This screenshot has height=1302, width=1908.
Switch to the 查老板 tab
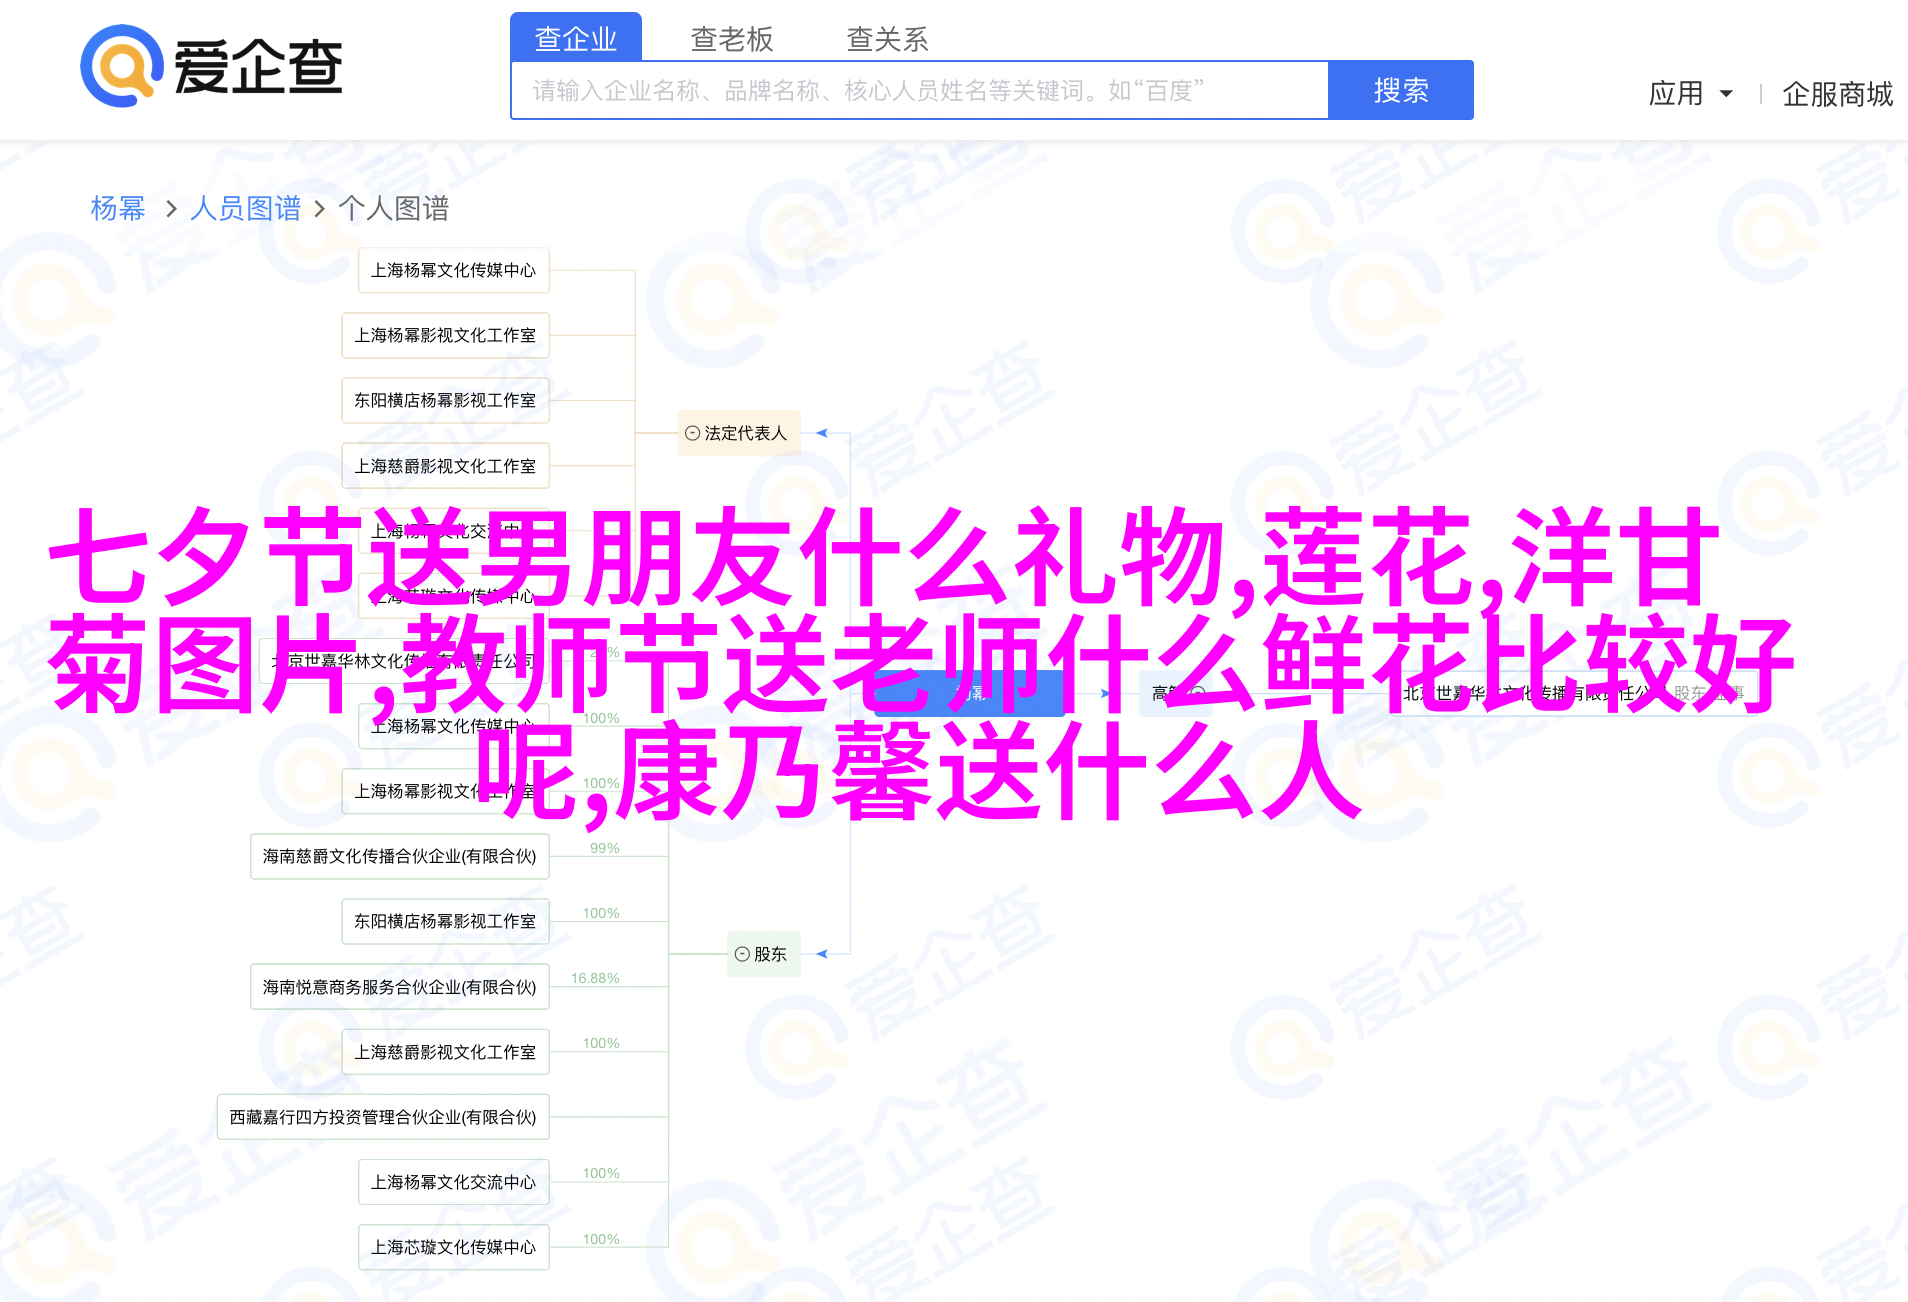(x=731, y=38)
